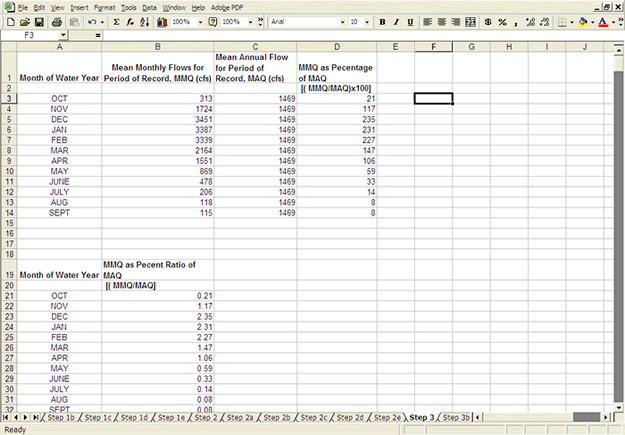The height and width of the screenshot is (435, 625).
Task: Apply Currency Style with dollar icon
Action: click(488, 21)
